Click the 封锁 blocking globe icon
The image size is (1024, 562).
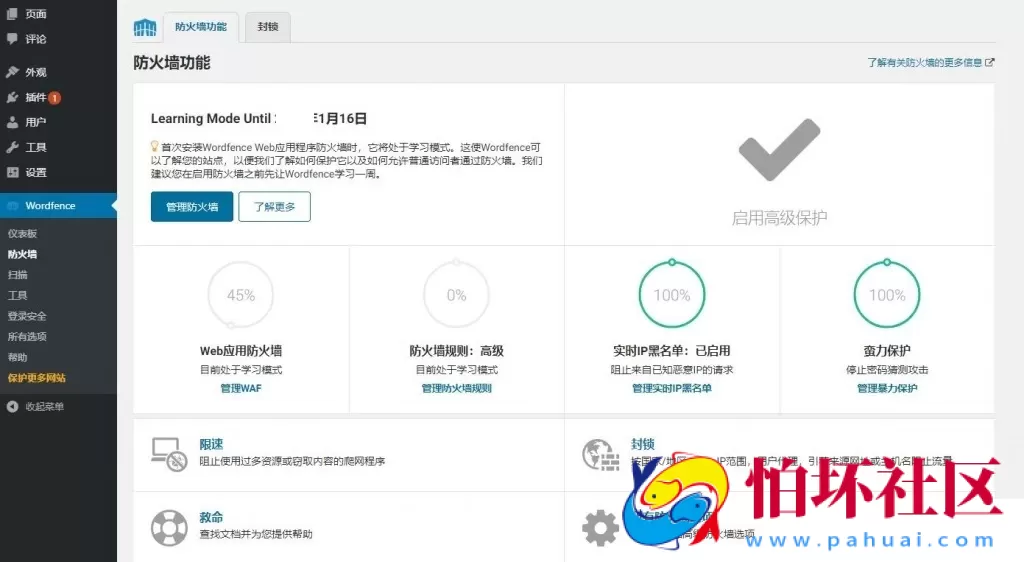pos(600,455)
